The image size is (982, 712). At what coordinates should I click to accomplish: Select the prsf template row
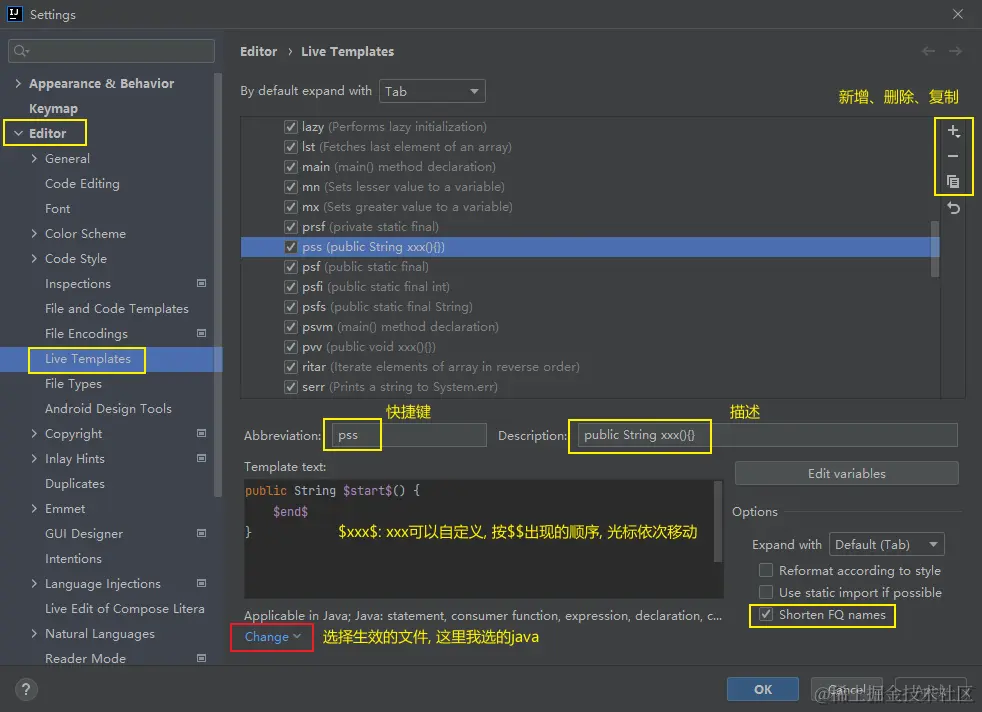pos(590,227)
